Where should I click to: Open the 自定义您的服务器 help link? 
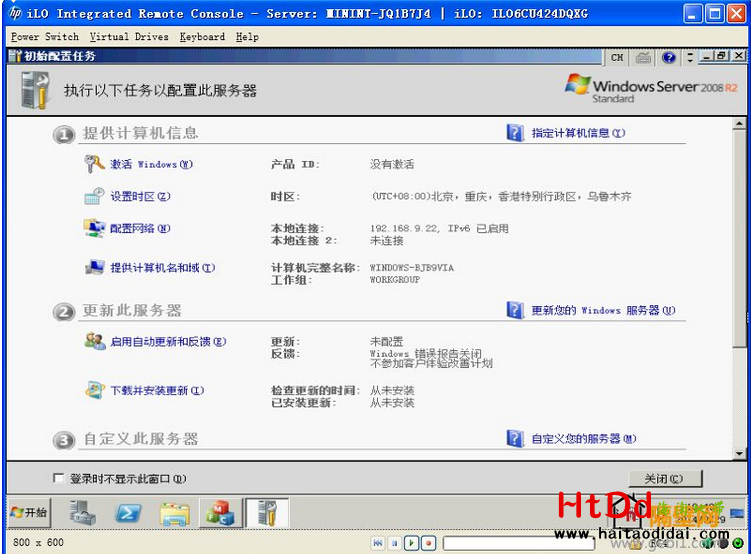coord(584,439)
